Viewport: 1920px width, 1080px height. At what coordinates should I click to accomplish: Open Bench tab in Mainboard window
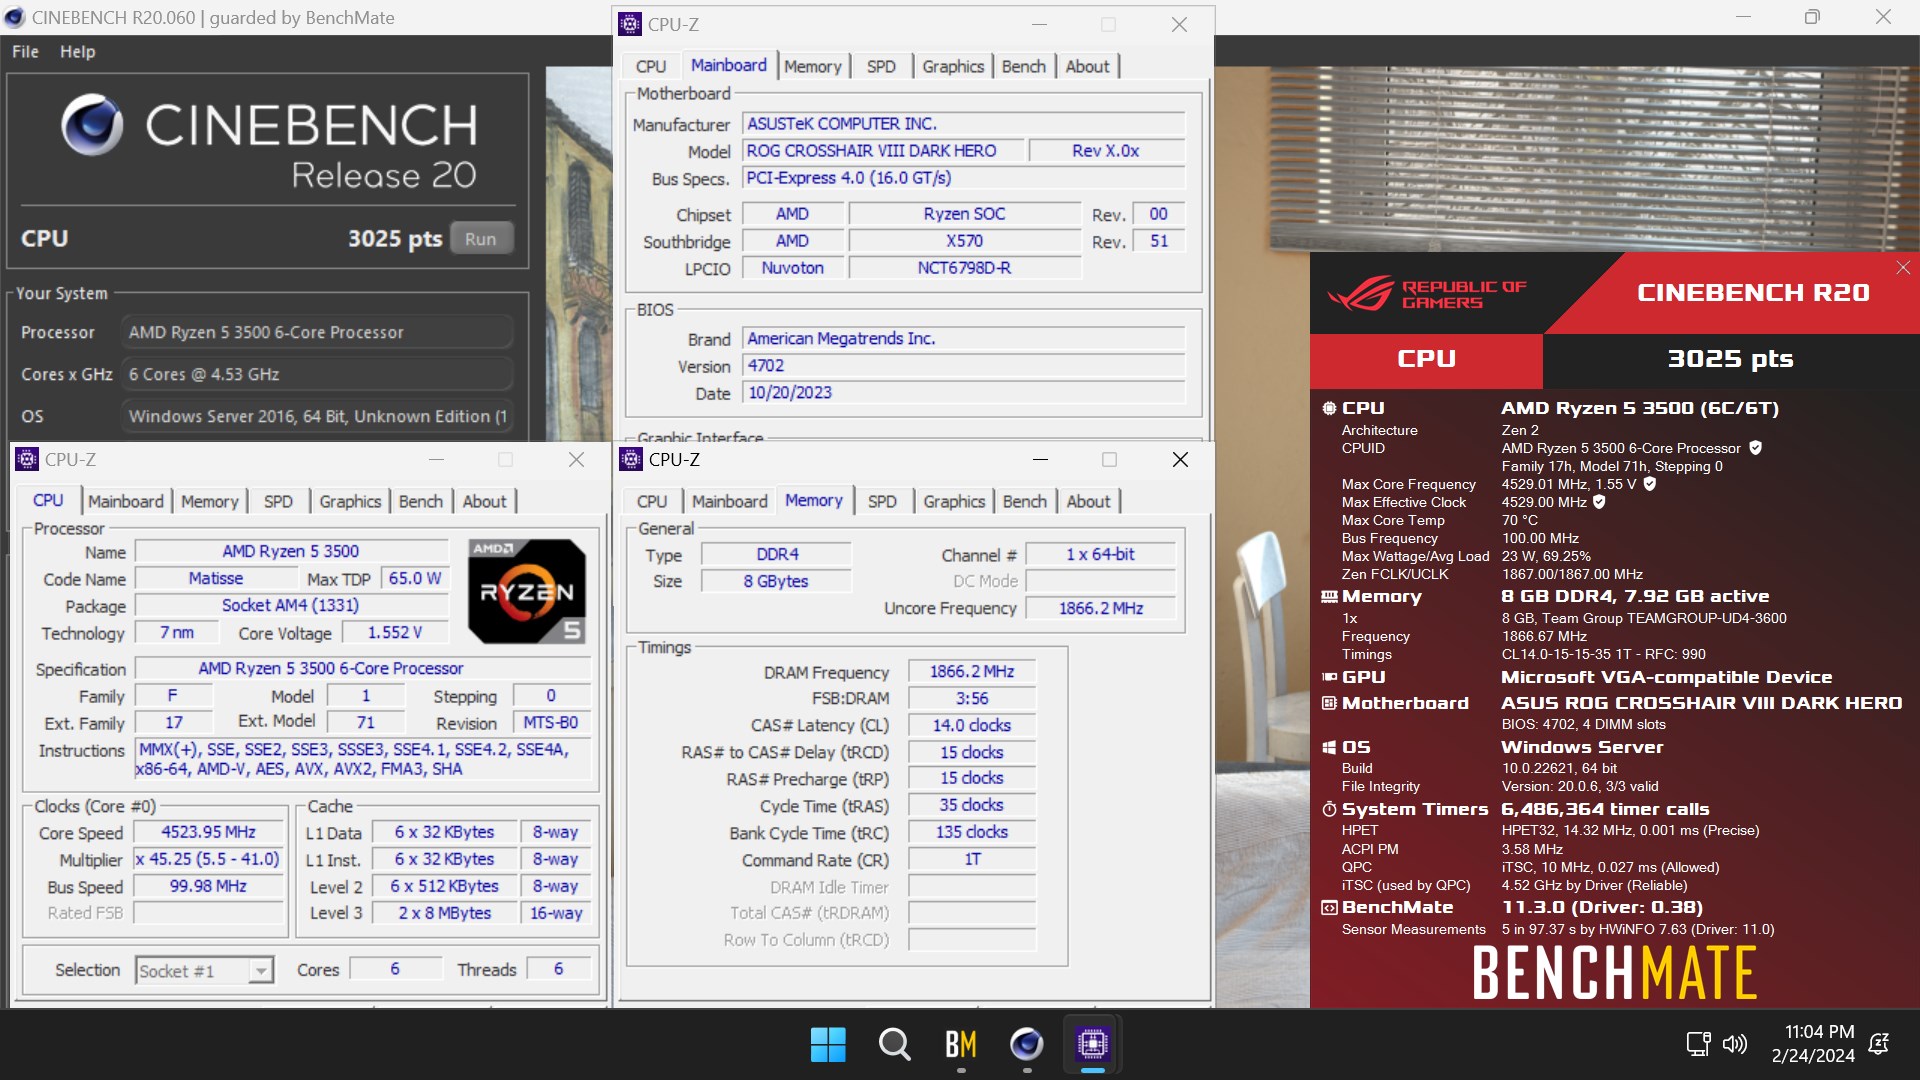(x=1023, y=66)
